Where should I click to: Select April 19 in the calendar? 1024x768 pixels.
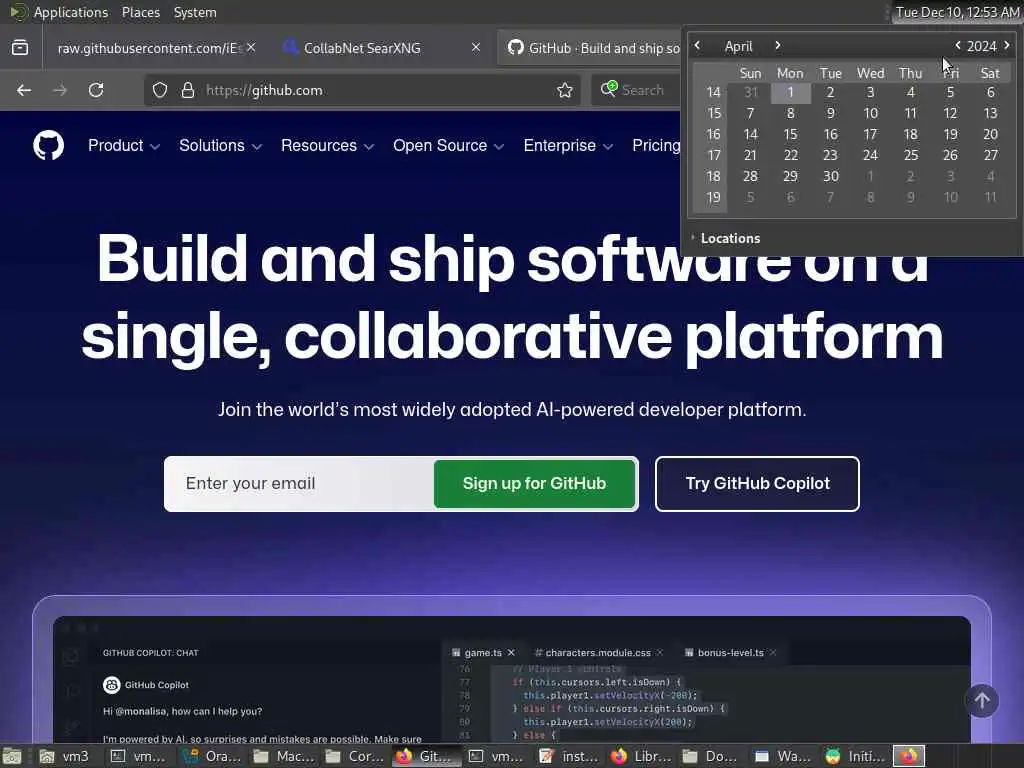click(950, 135)
